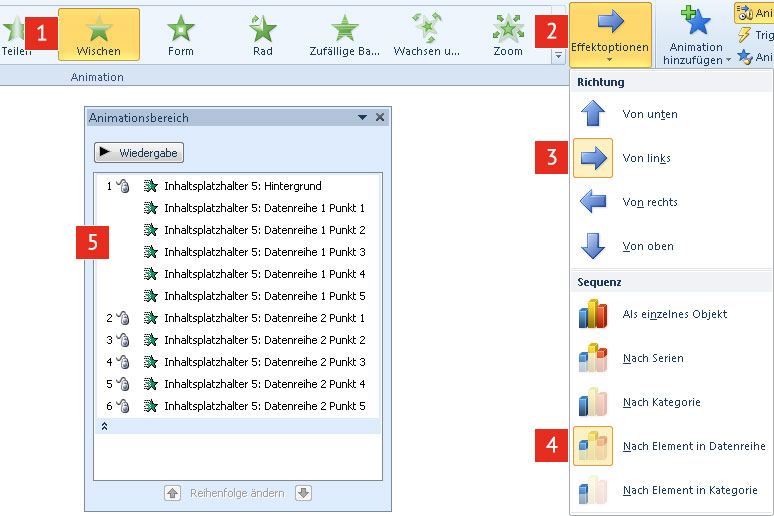Screen dimensions: 774x516
Task: Apply the Wachsen und Drehen animation
Action: (x=426, y=35)
